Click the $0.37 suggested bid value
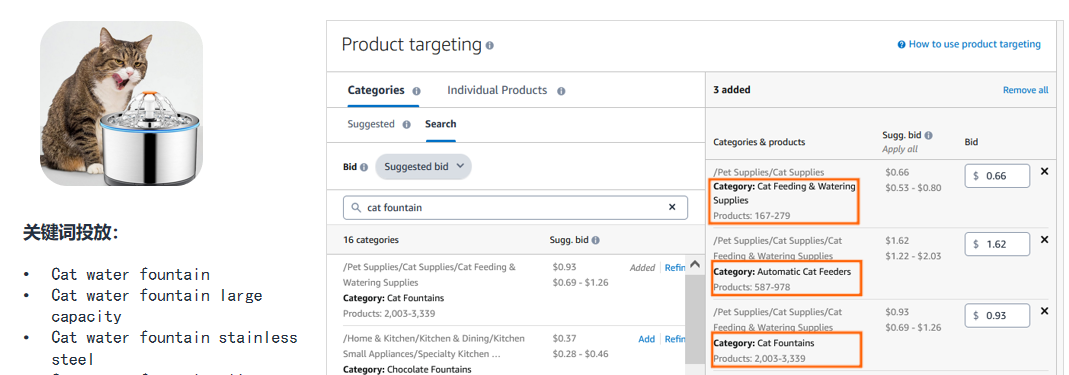The height and width of the screenshot is (375, 1069). tap(564, 339)
